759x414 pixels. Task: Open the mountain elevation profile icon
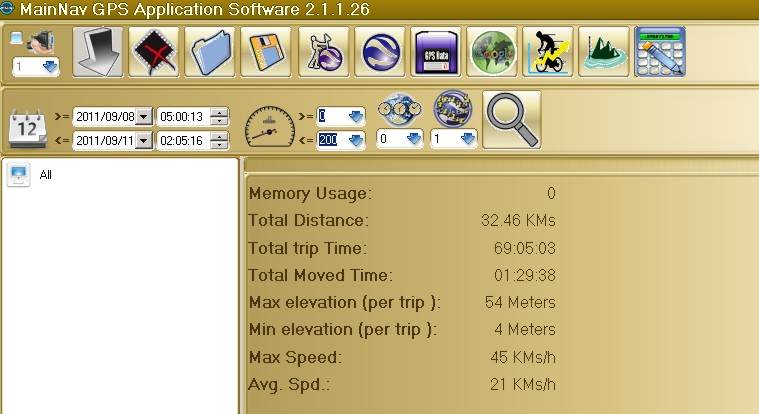[x=604, y=52]
